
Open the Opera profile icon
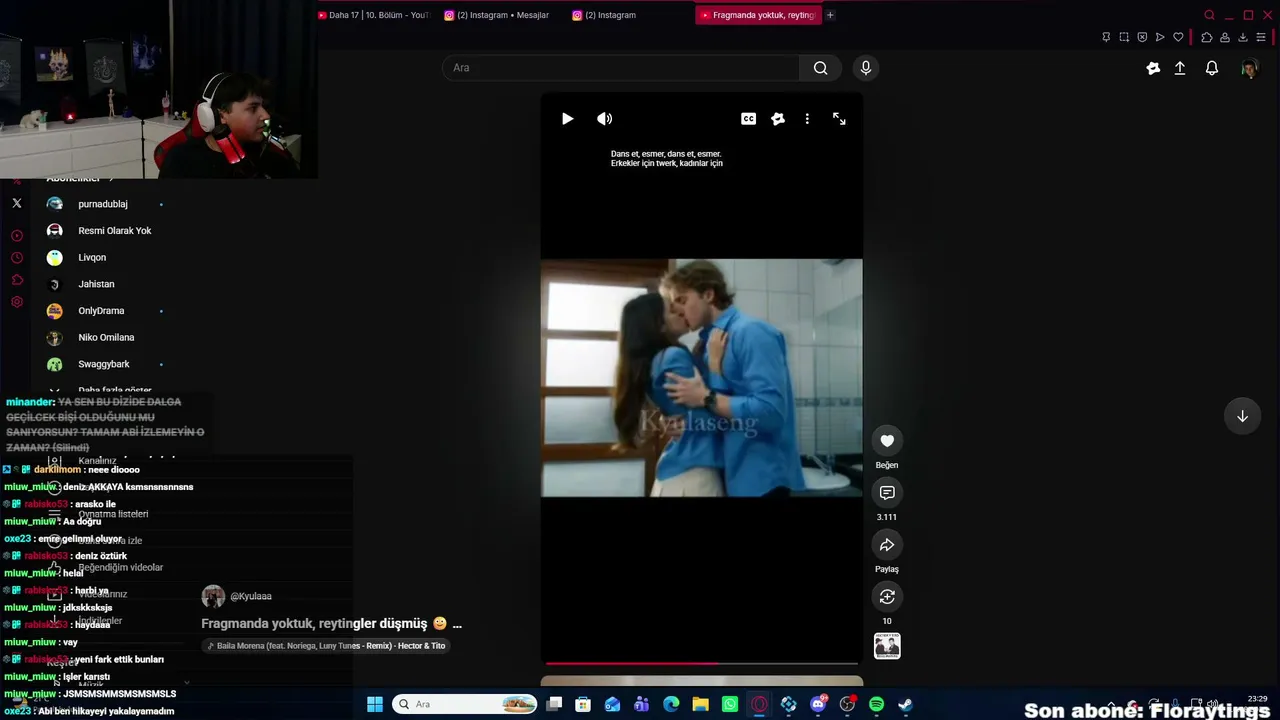1225,37
